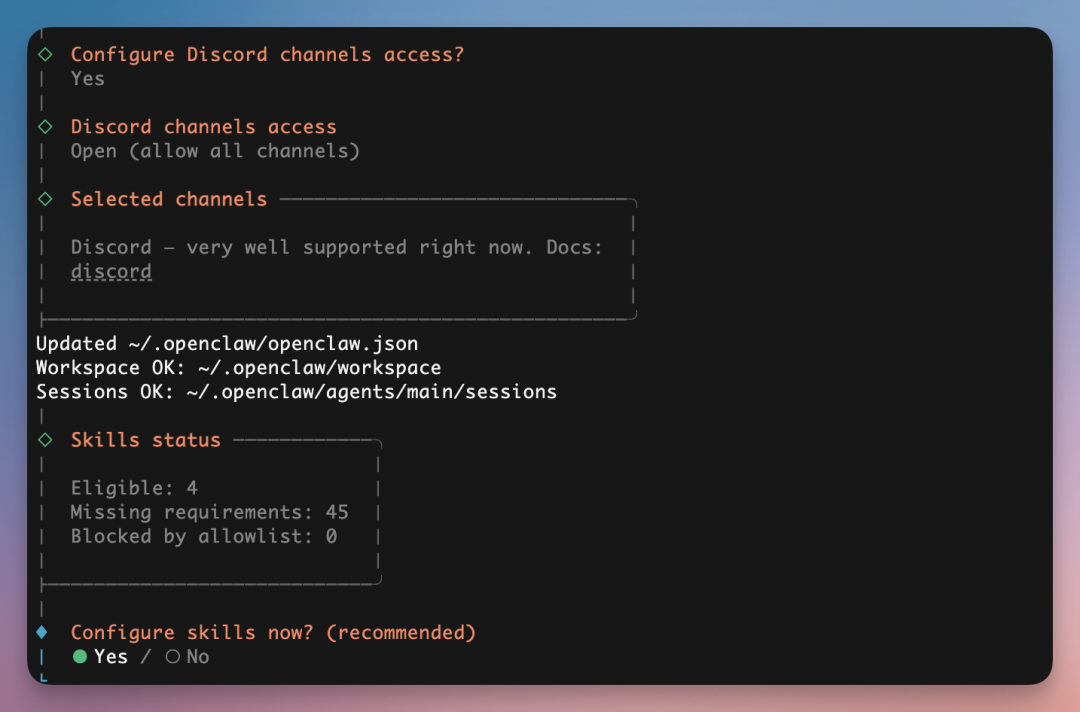
Task: Click the Missing requirements: 45 line
Action: (209, 512)
